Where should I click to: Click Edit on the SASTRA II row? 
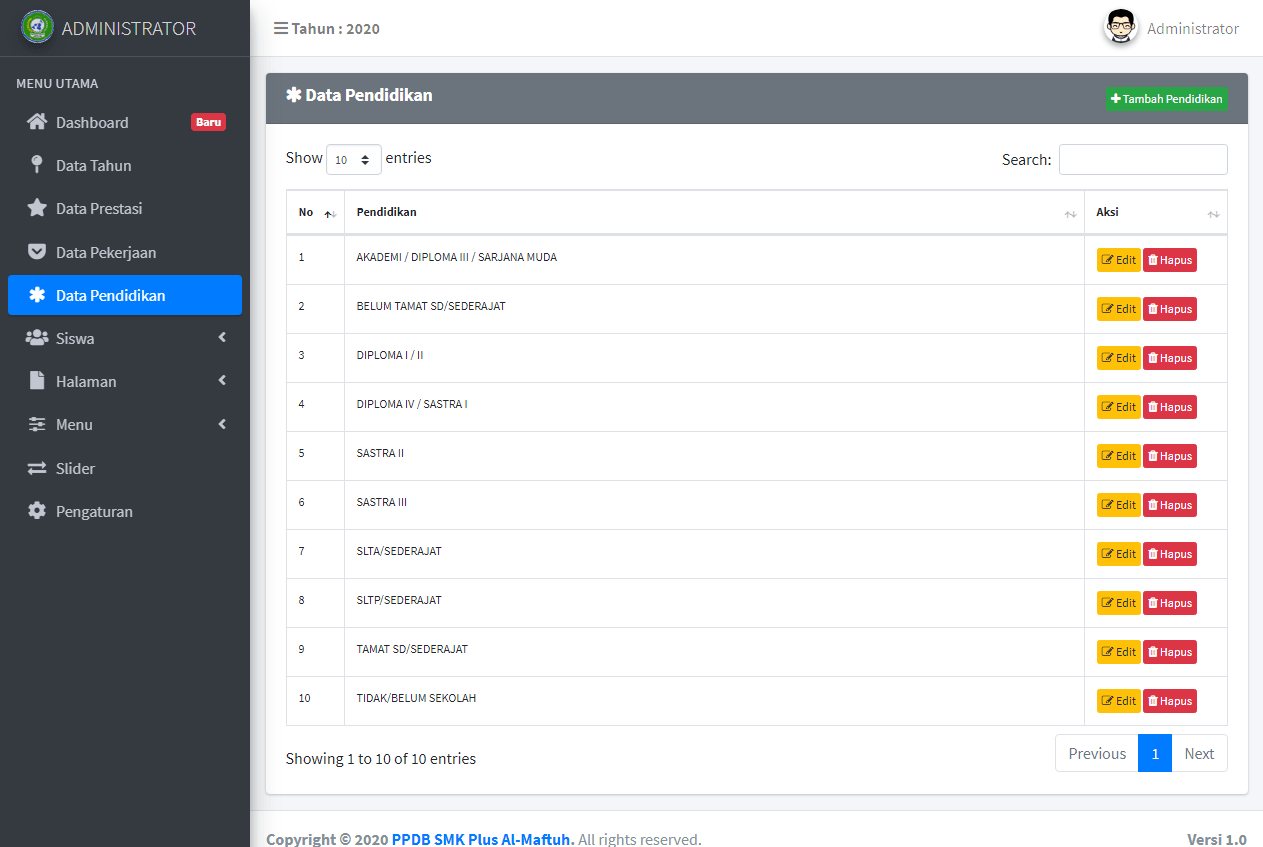(1117, 455)
